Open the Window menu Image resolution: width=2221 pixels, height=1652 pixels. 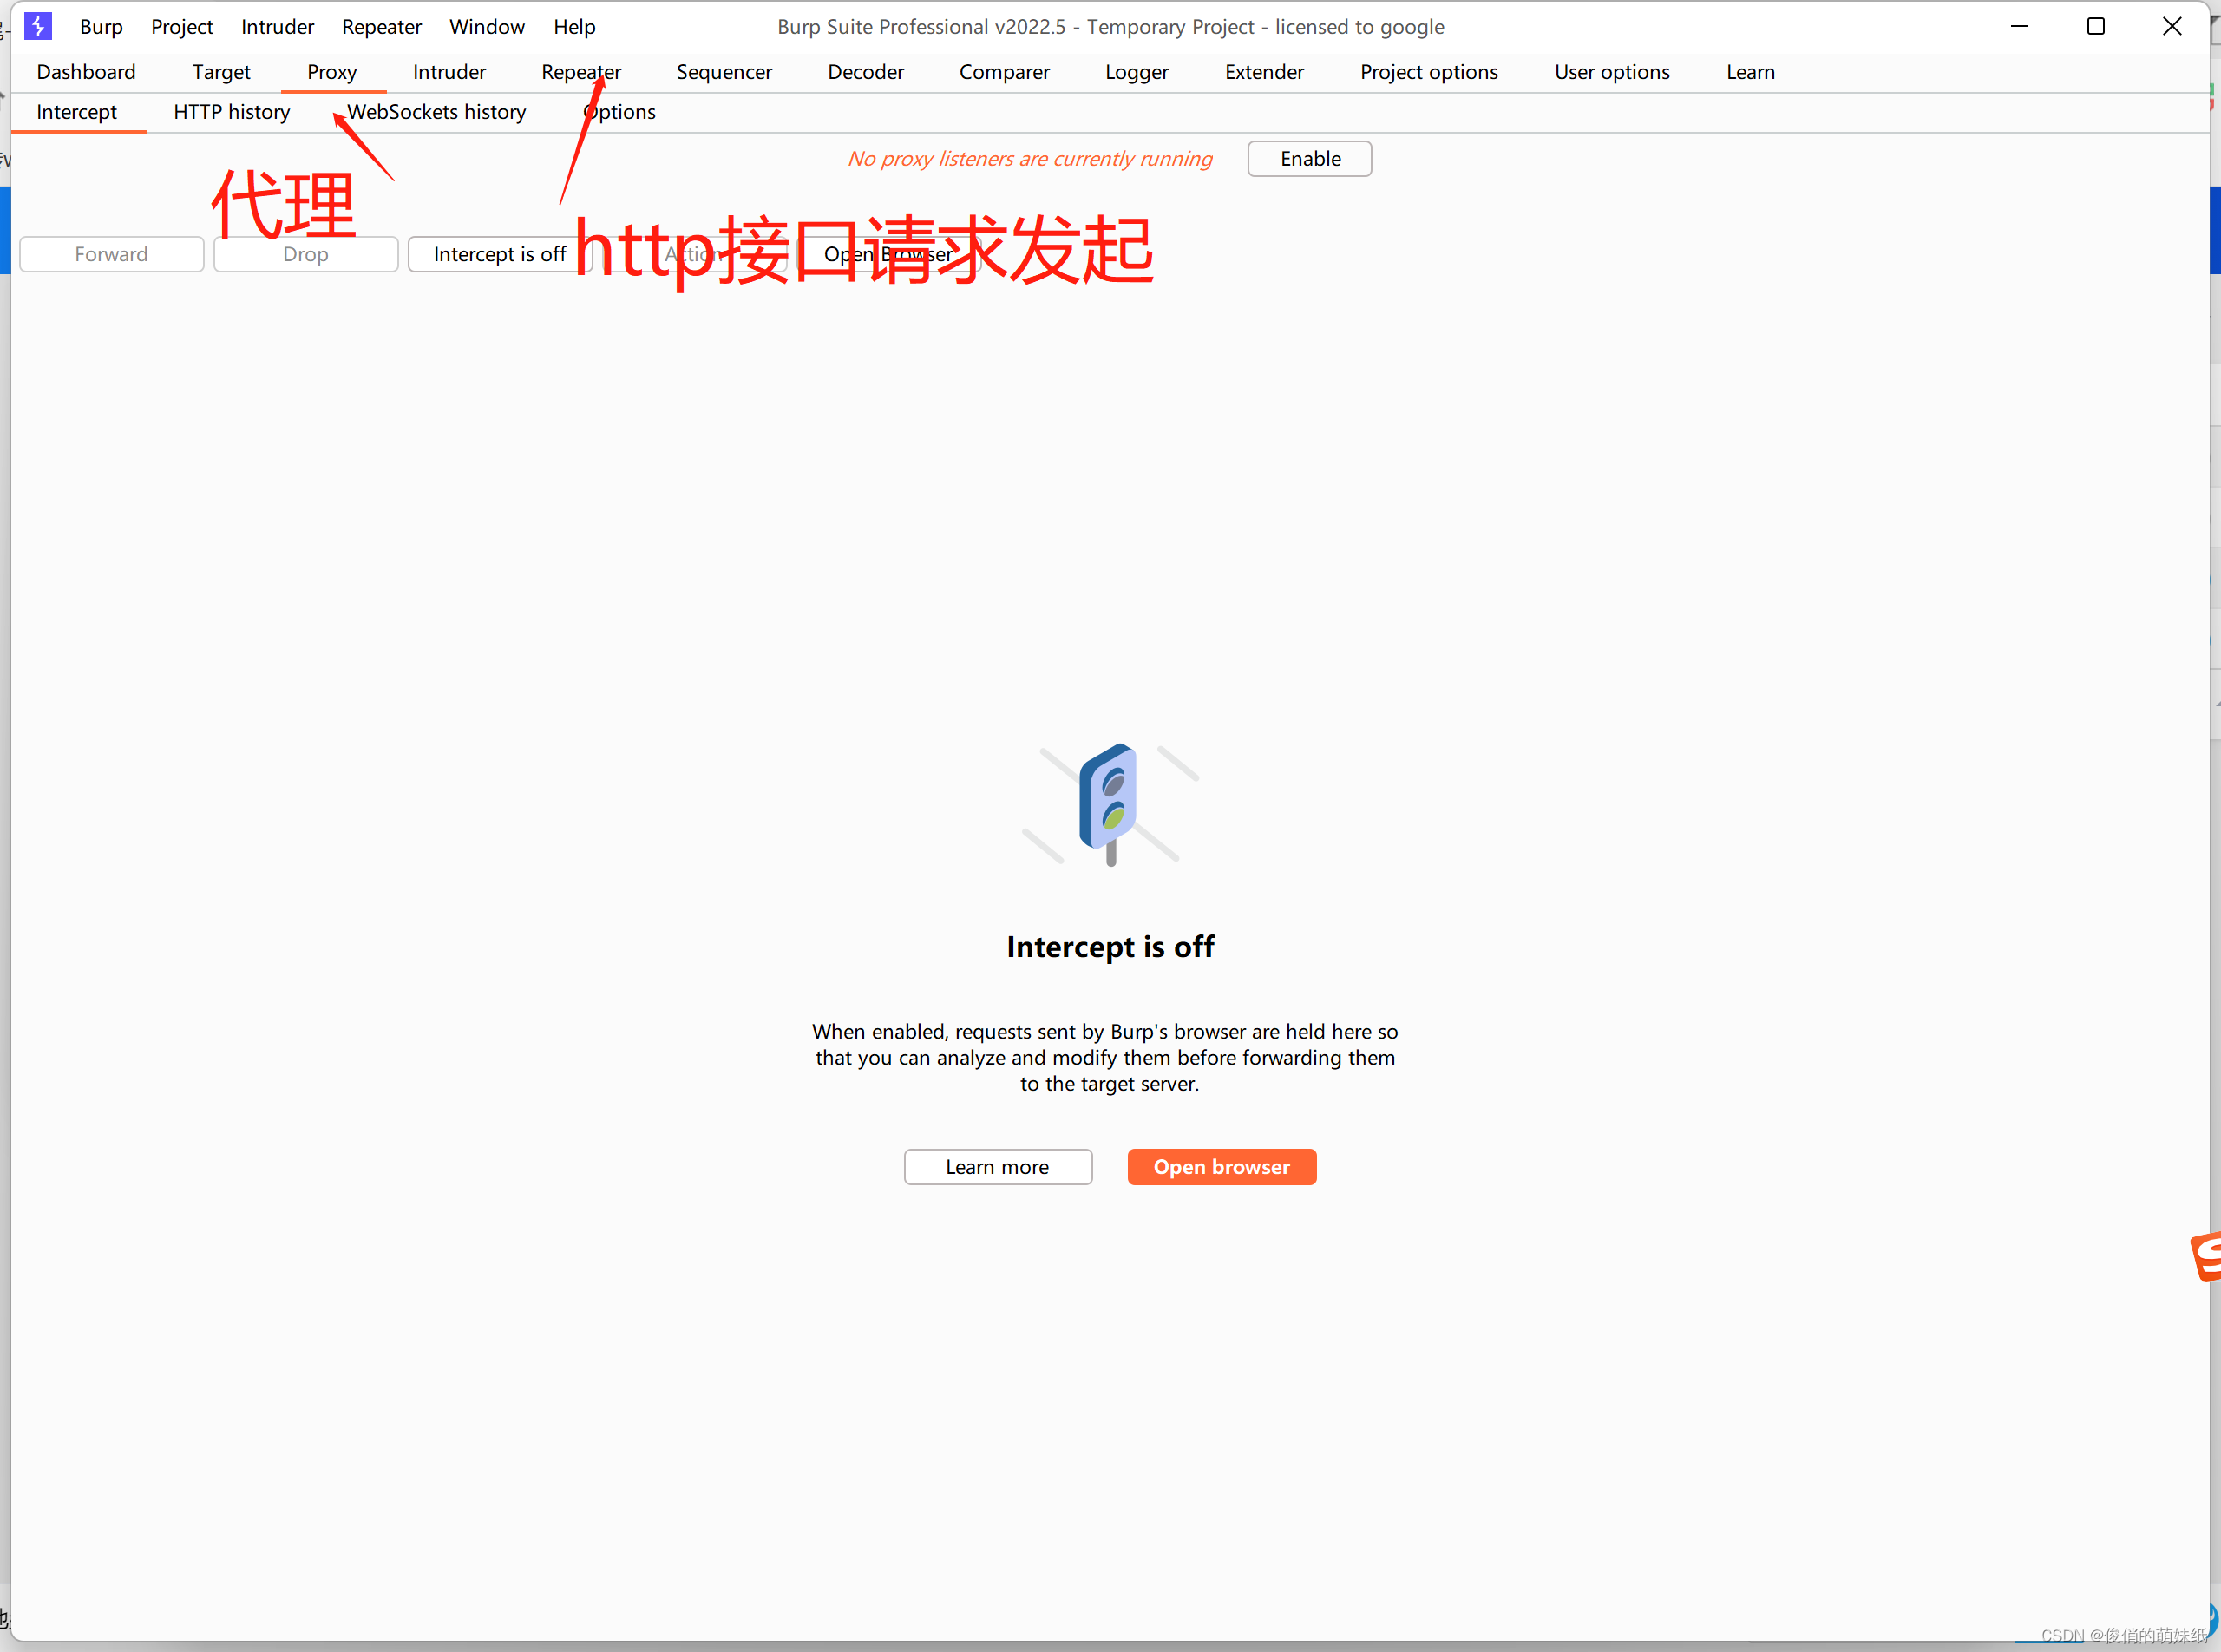(x=487, y=27)
